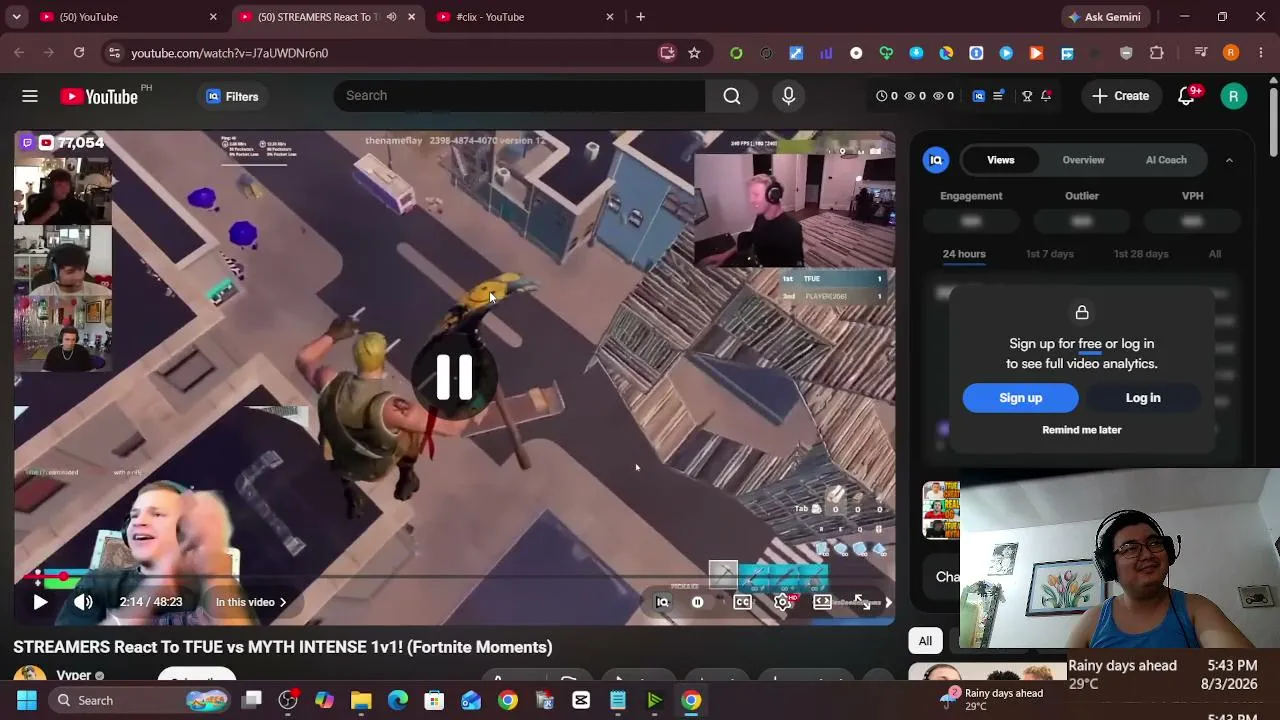
Task: Open File Explorer from the taskbar
Action: click(361, 700)
